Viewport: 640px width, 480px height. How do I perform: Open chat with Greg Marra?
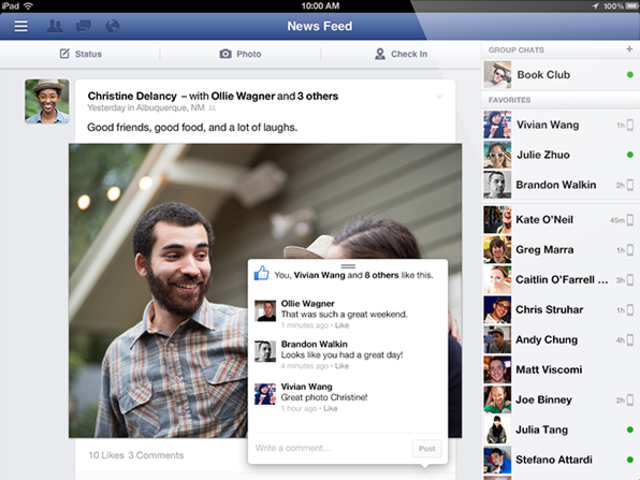(560, 249)
